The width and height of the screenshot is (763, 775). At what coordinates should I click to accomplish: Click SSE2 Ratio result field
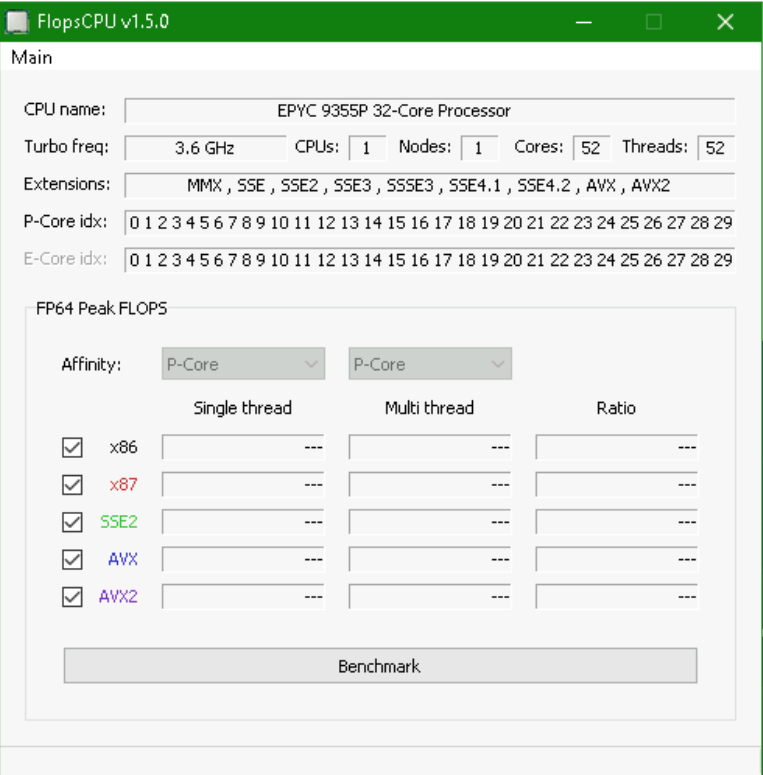coord(617,522)
